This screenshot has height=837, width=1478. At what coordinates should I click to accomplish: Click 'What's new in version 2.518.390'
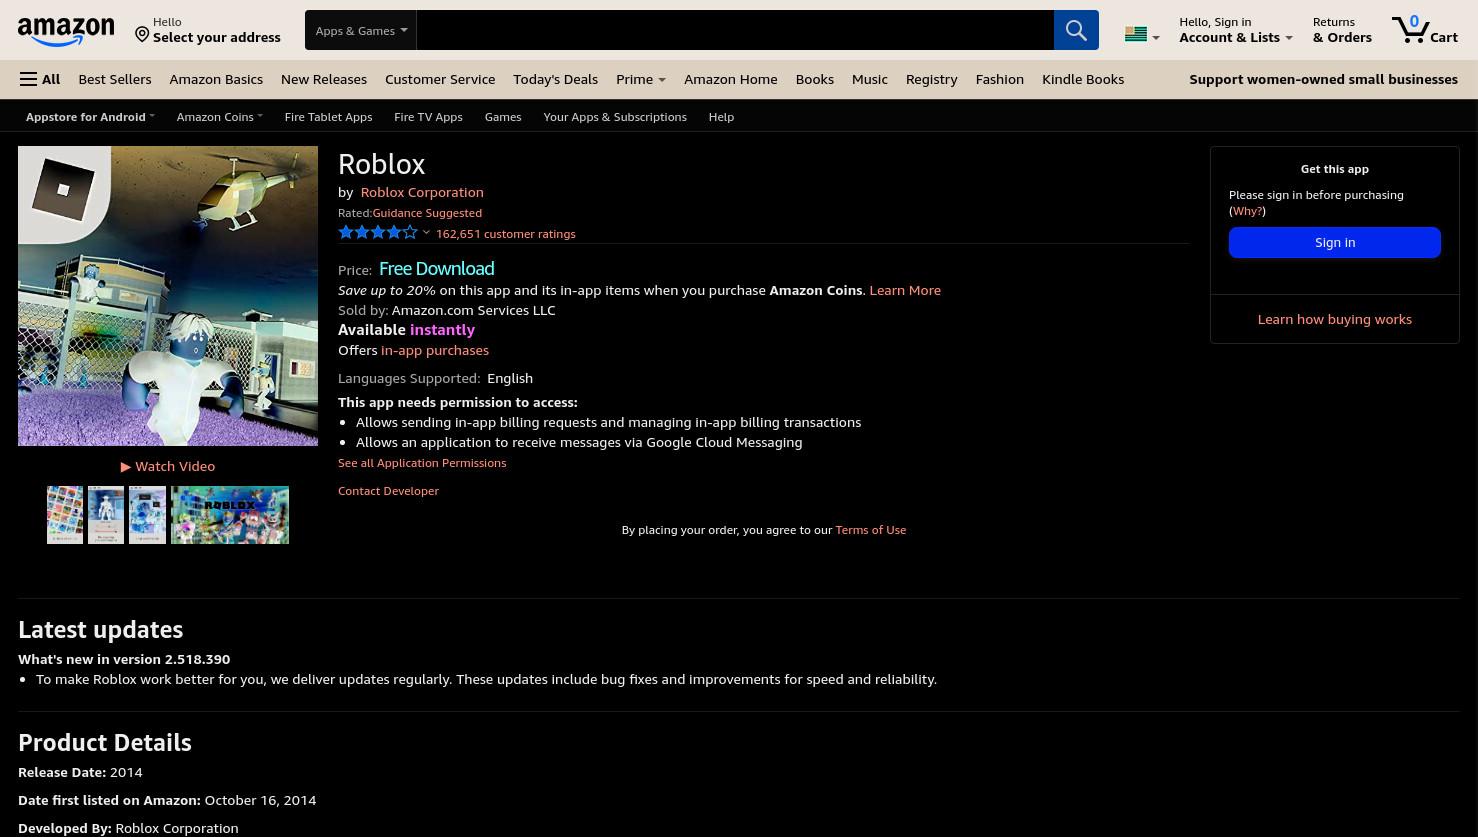pos(124,659)
